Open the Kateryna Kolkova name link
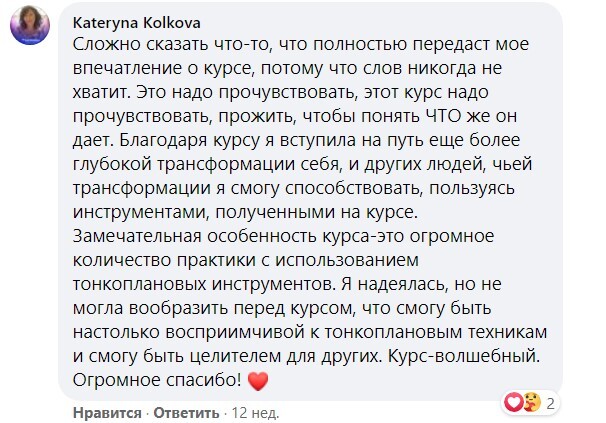606x423 pixels. click(136, 23)
